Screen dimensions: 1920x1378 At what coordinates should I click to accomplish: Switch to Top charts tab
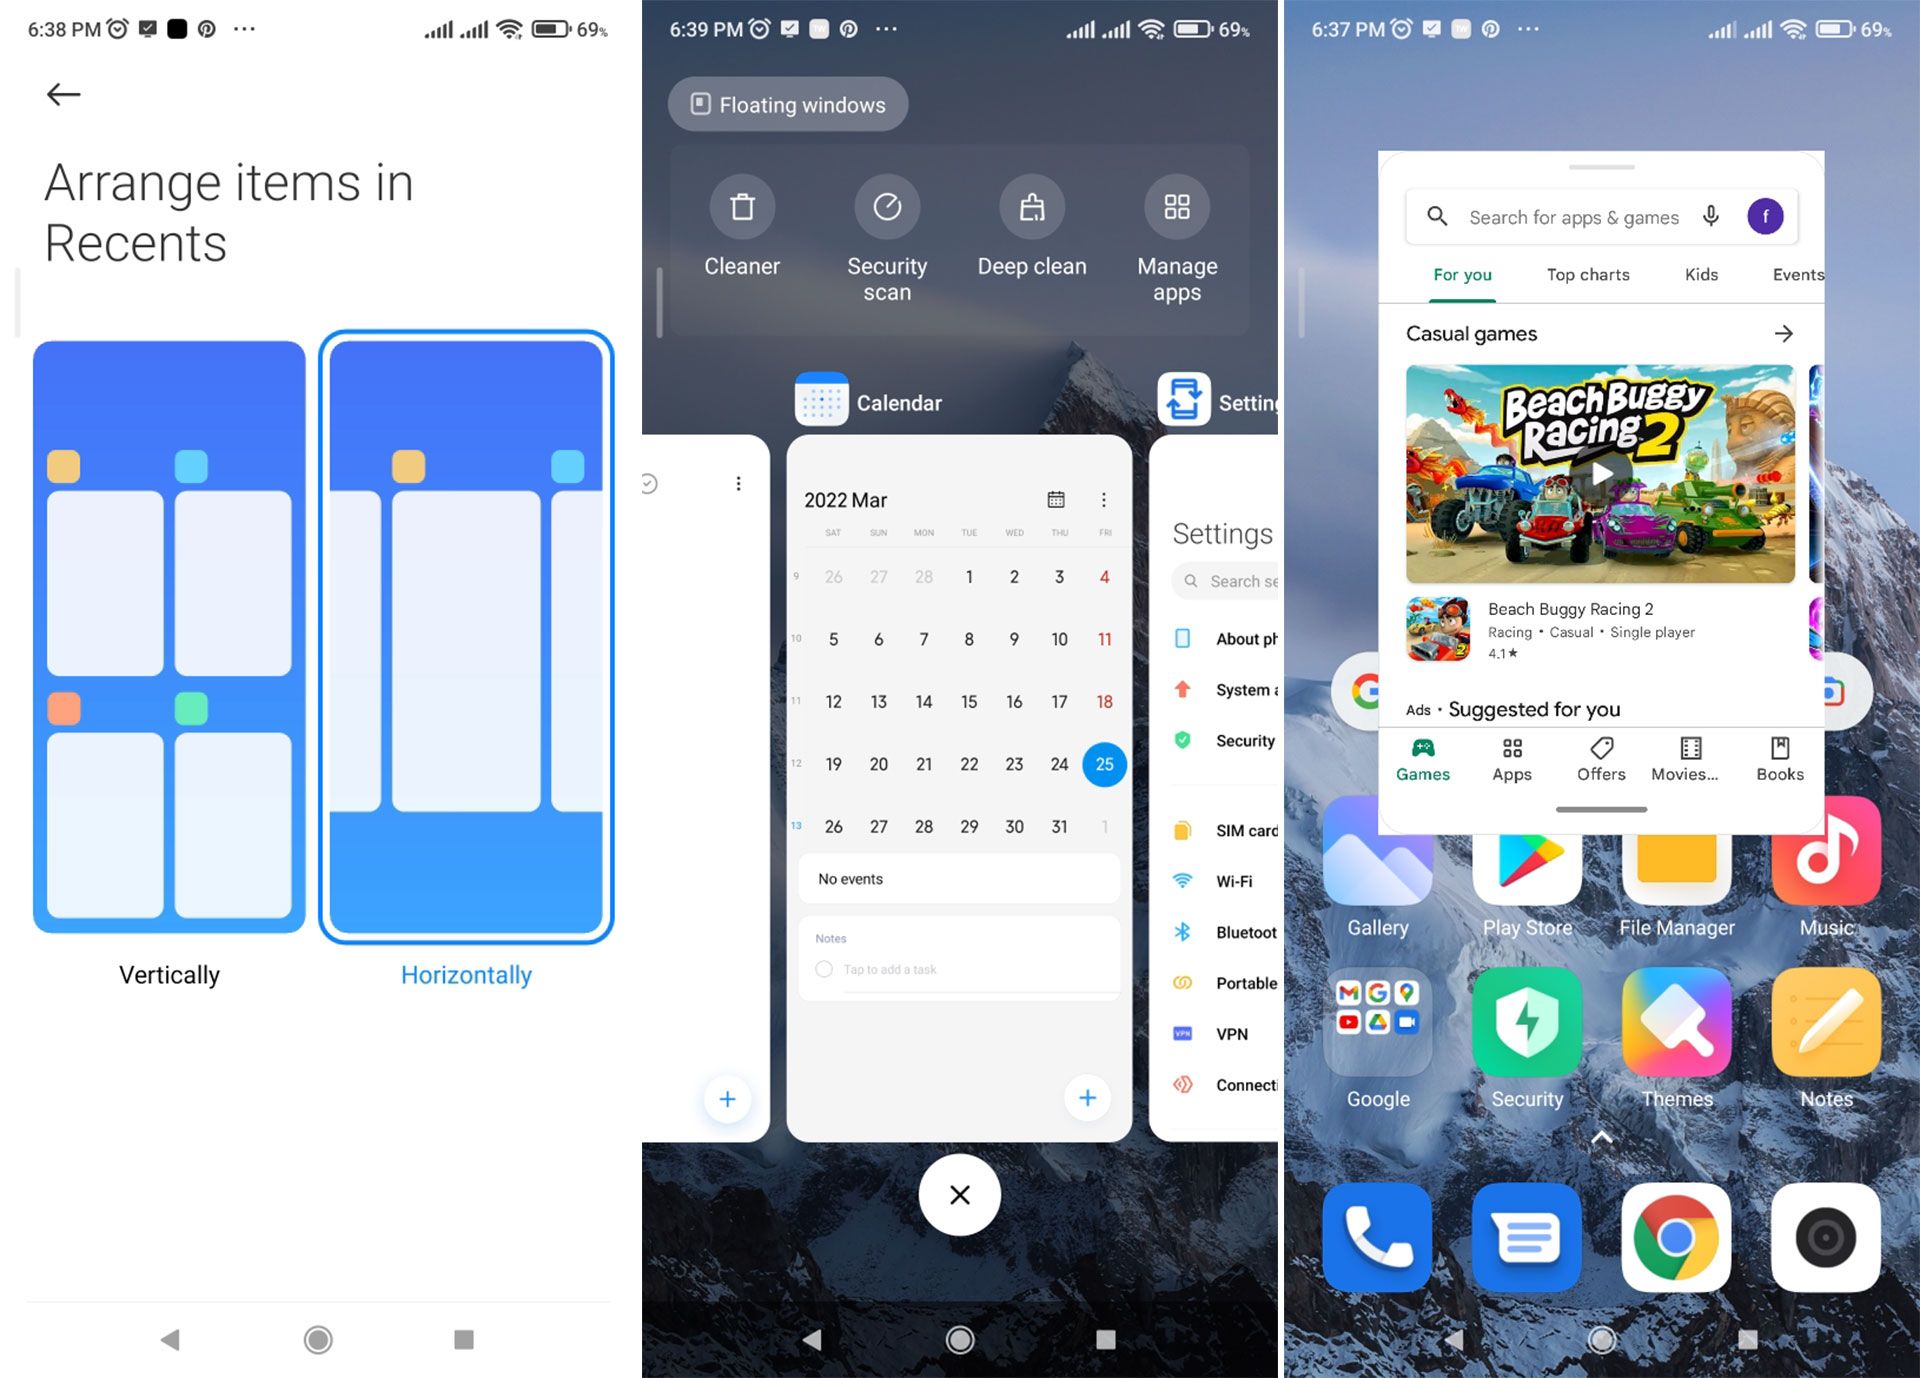click(1585, 273)
